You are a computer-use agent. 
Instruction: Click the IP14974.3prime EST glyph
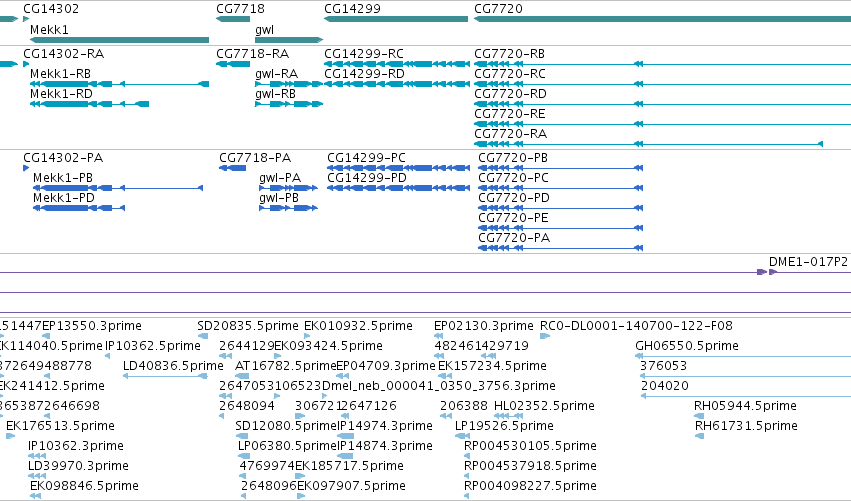(x=346, y=436)
